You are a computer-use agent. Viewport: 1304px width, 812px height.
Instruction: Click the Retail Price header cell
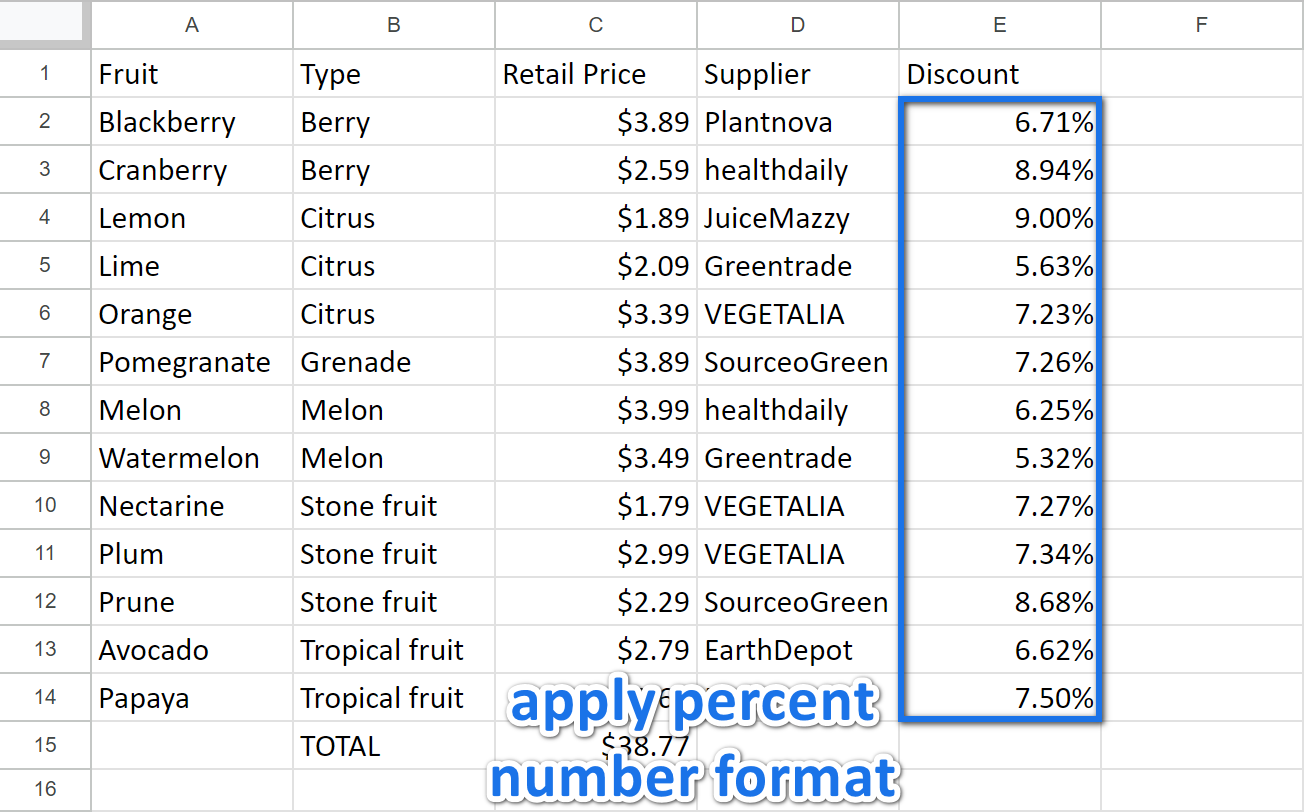point(596,74)
